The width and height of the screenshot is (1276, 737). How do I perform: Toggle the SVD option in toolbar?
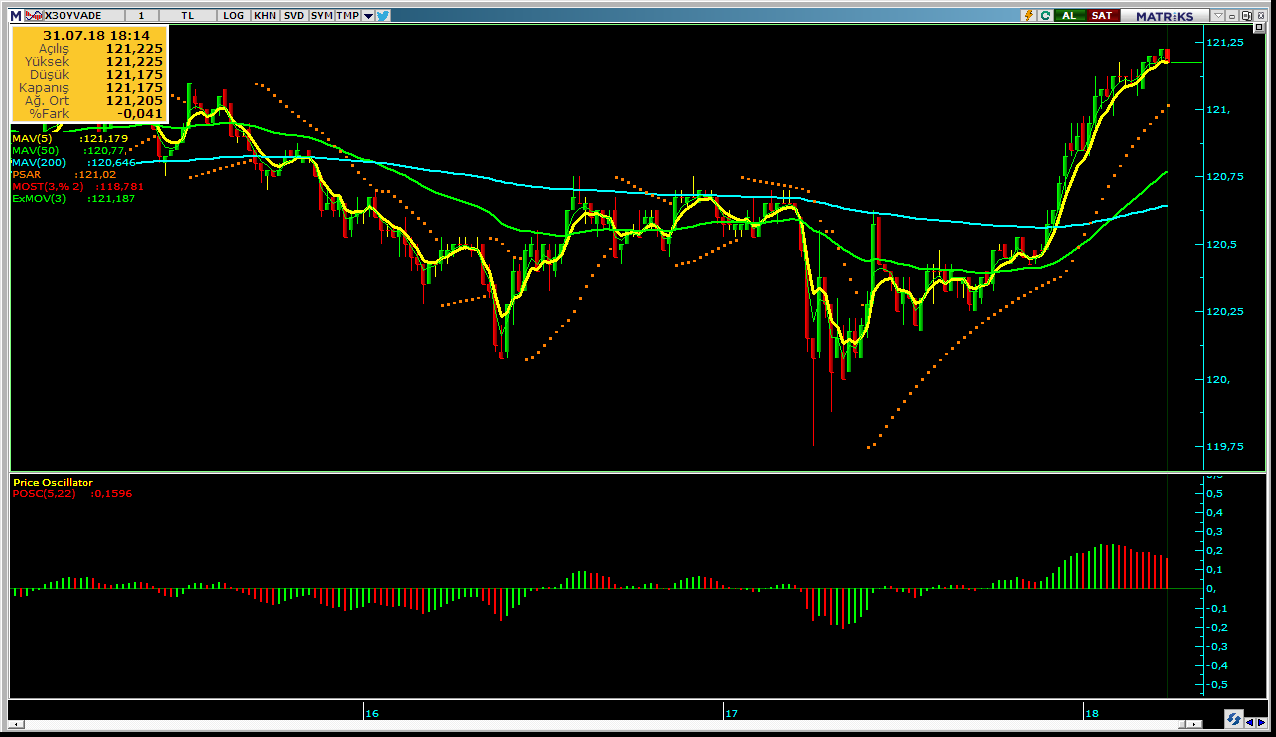click(294, 16)
